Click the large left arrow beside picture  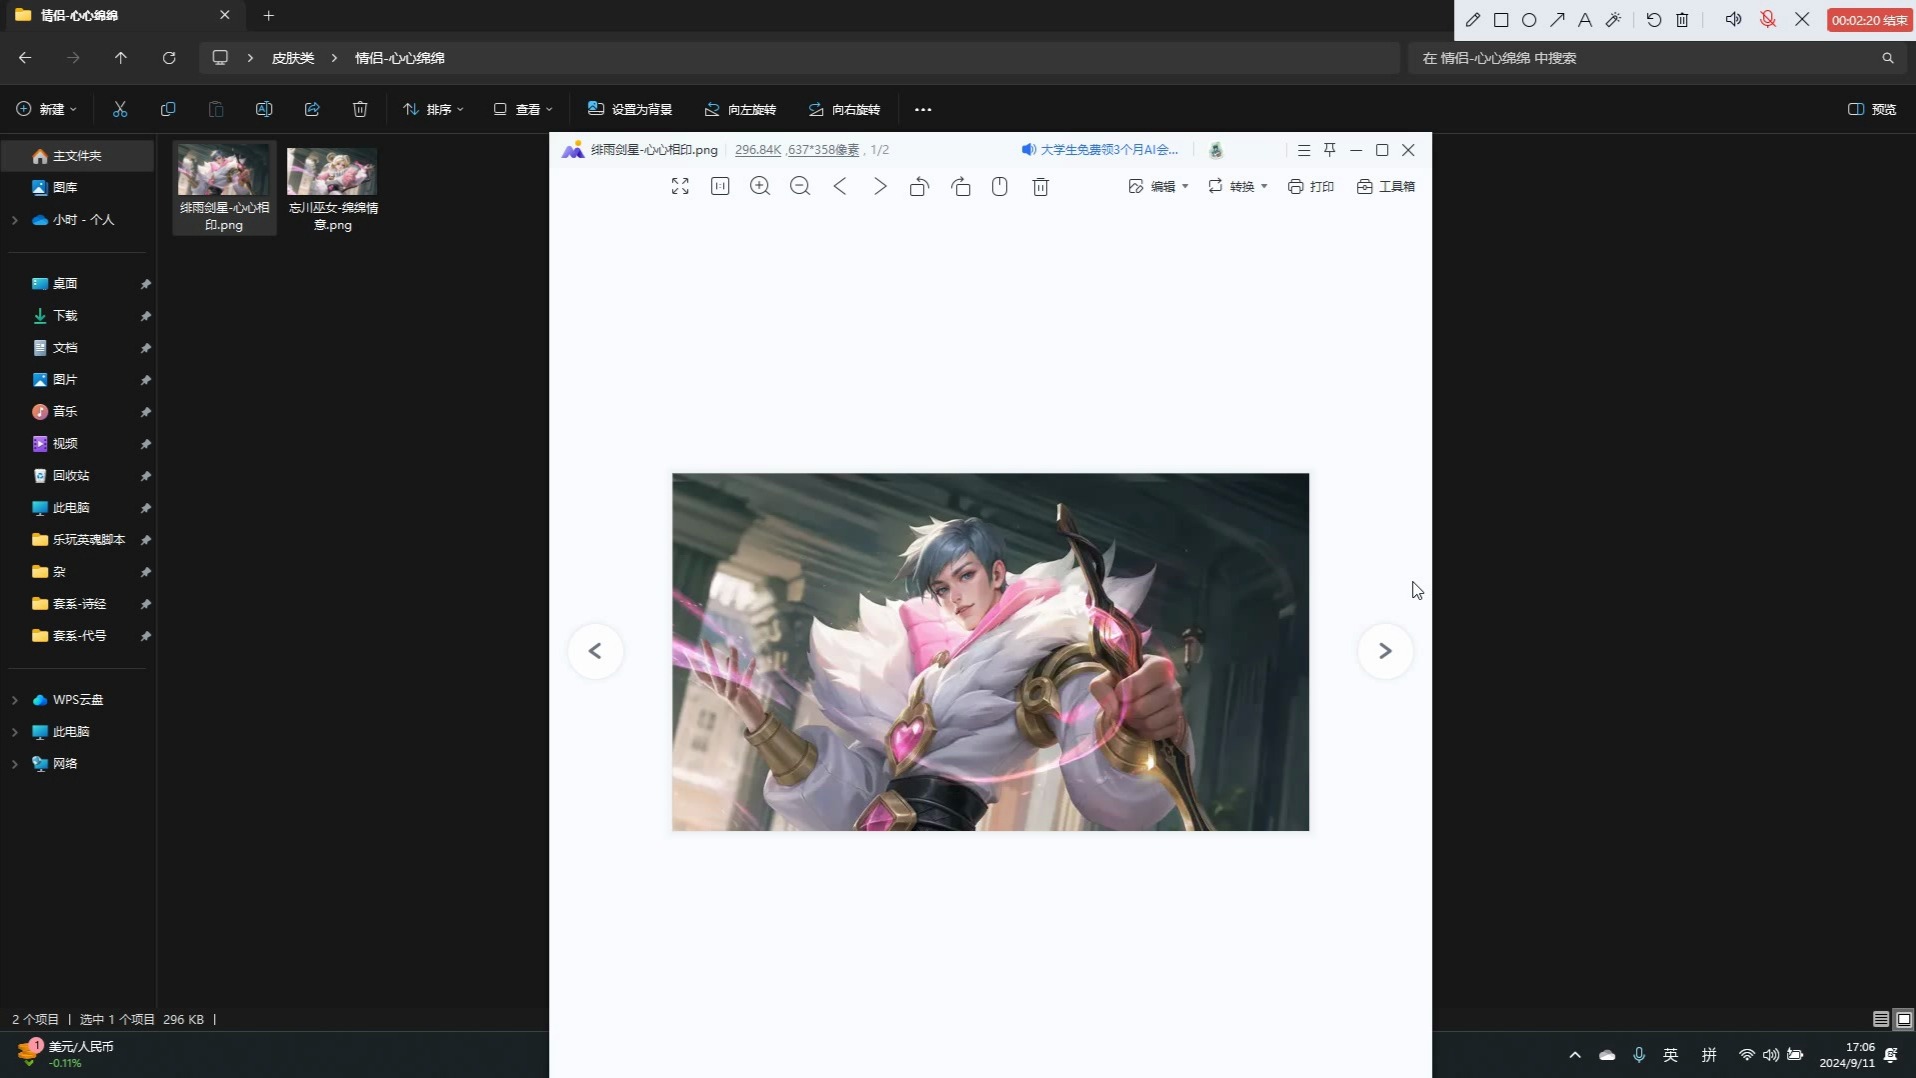(595, 651)
